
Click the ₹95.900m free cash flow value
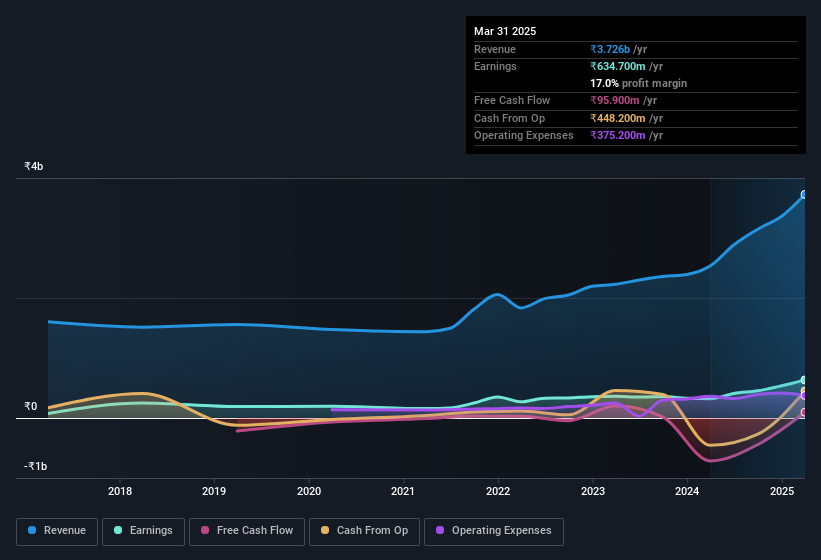pyautogui.click(x=615, y=100)
